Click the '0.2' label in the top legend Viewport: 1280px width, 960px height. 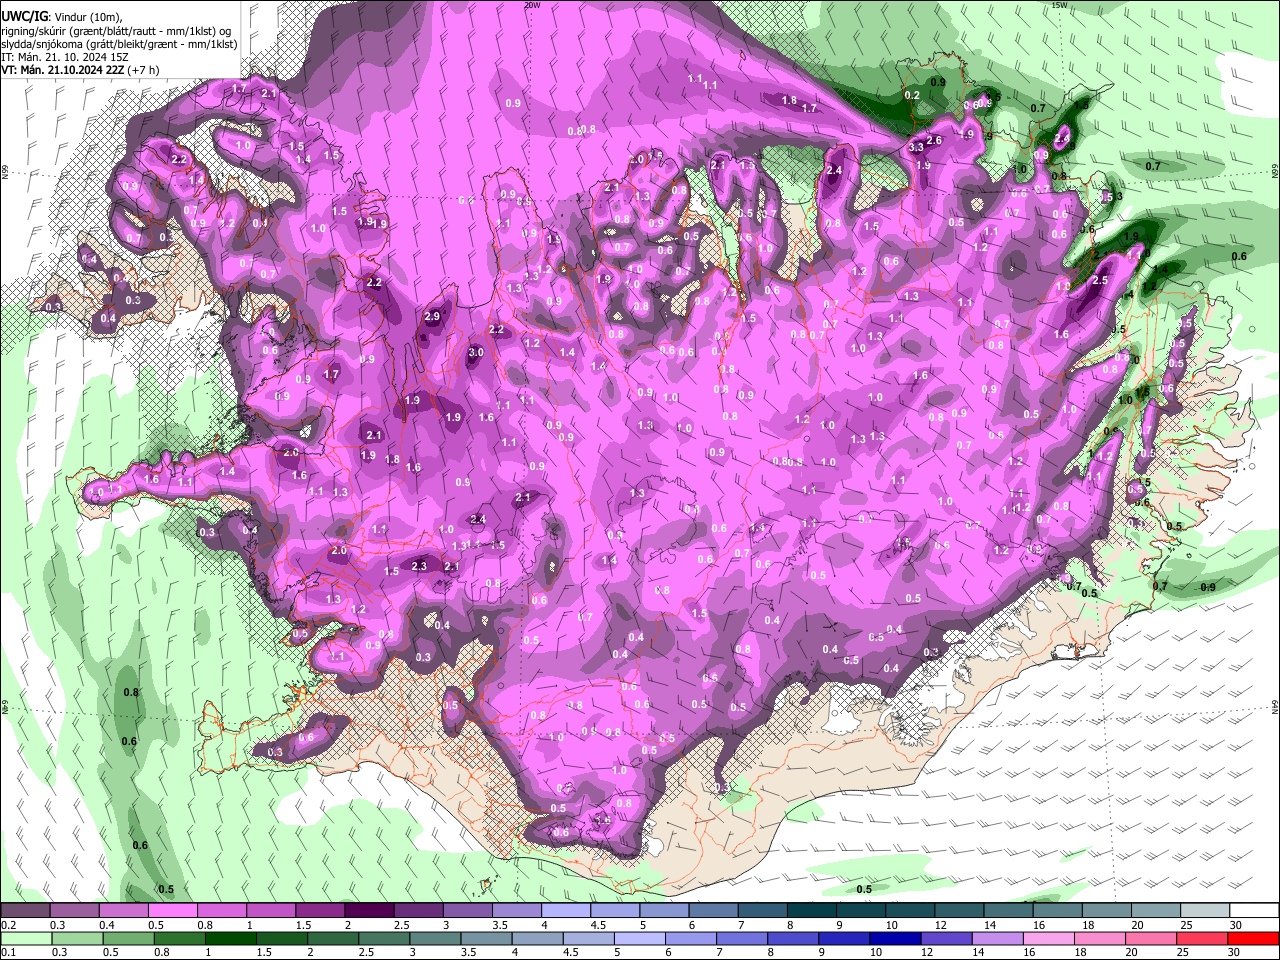(8, 925)
